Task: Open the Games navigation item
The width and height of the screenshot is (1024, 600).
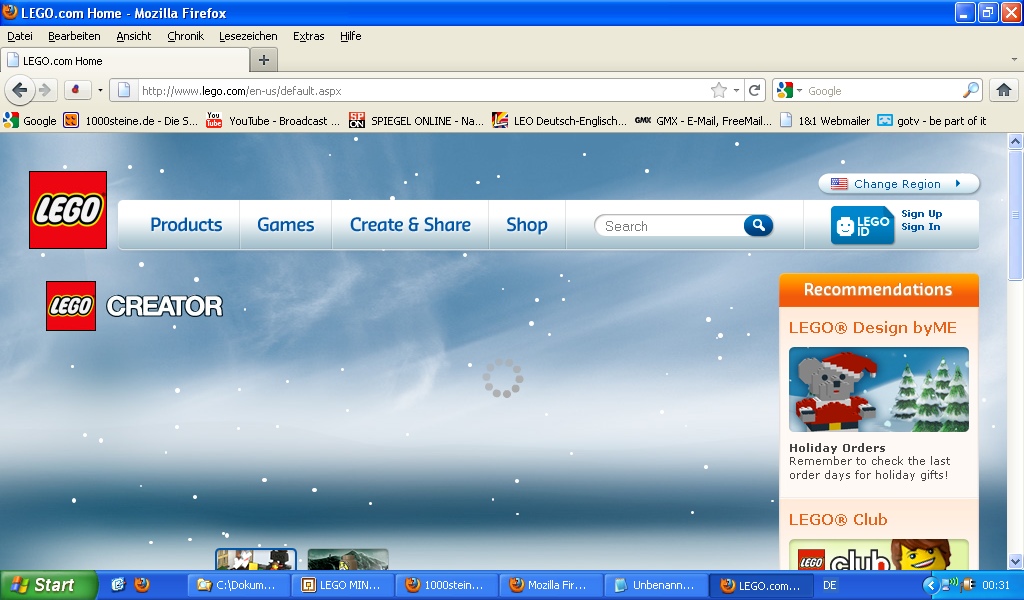Action: (x=285, y=225)
